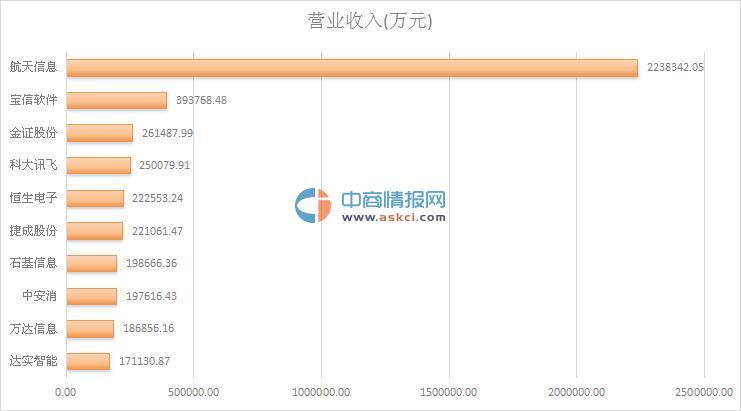Select data label 2238342.05

pyautogui.click(x=675, y=68)
